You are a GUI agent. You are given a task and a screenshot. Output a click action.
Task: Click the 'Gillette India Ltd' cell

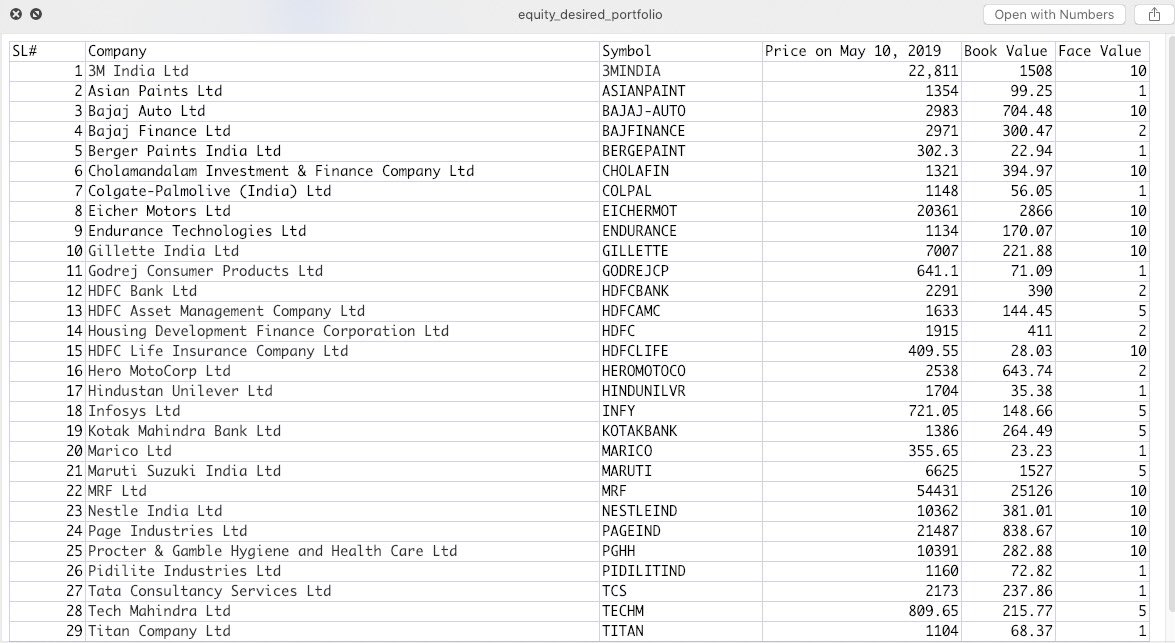(x=342, y=251)
